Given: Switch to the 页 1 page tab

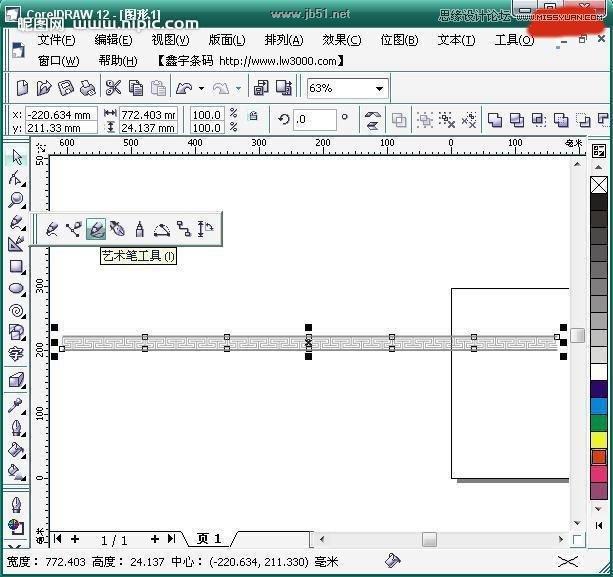Looking at the screenshot, I should (209, 539).
